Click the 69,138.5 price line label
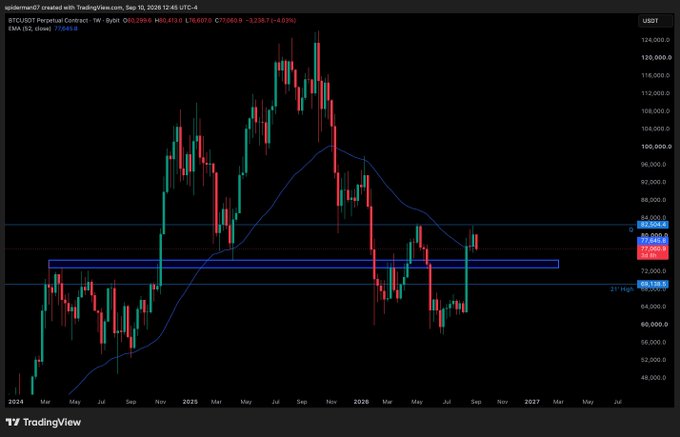Screen dimensions: 680x437 click(653, 284)
